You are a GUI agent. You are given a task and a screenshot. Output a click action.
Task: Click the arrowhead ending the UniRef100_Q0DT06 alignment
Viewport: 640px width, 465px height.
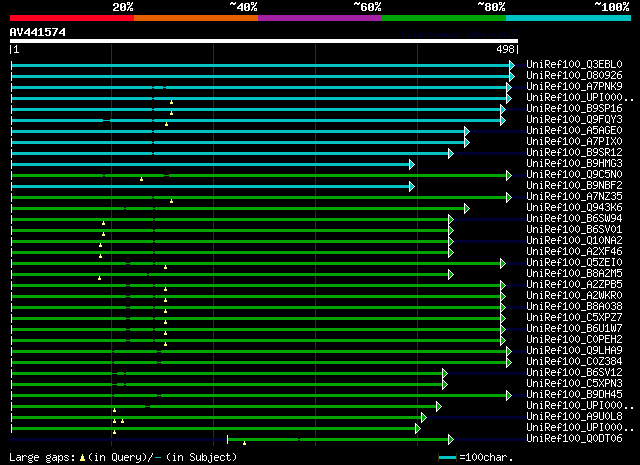tap(451, 440)
